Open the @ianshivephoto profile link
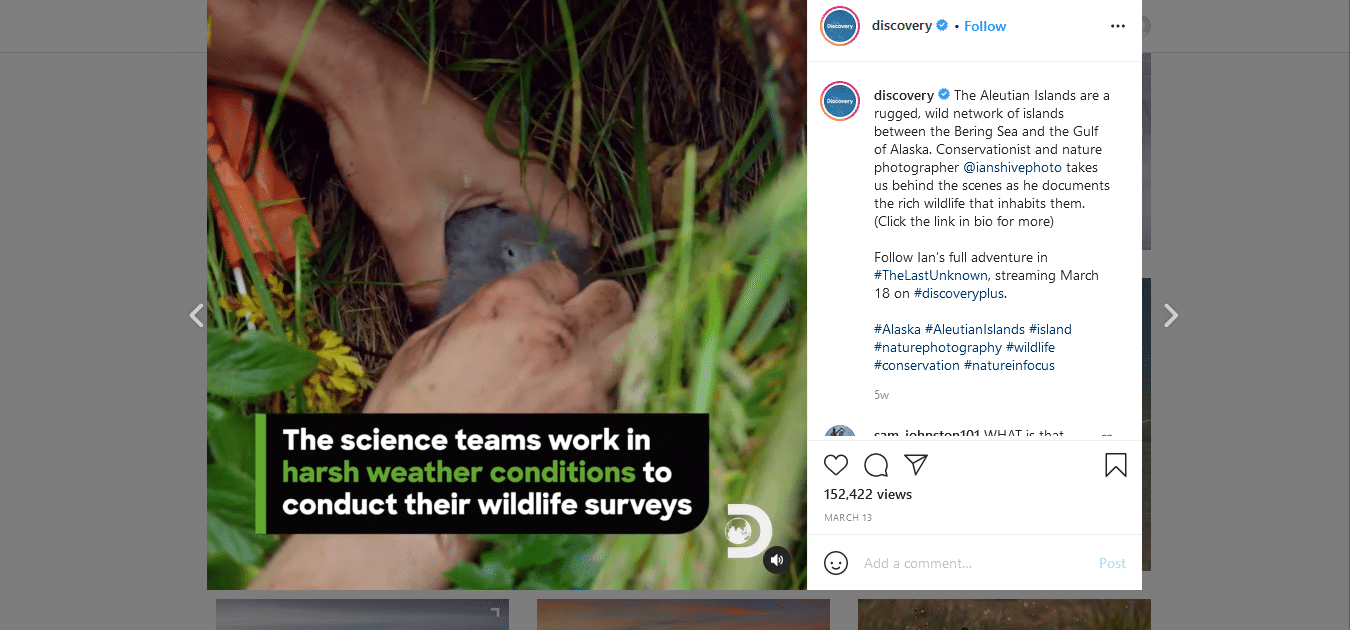 click(1011, 167)
